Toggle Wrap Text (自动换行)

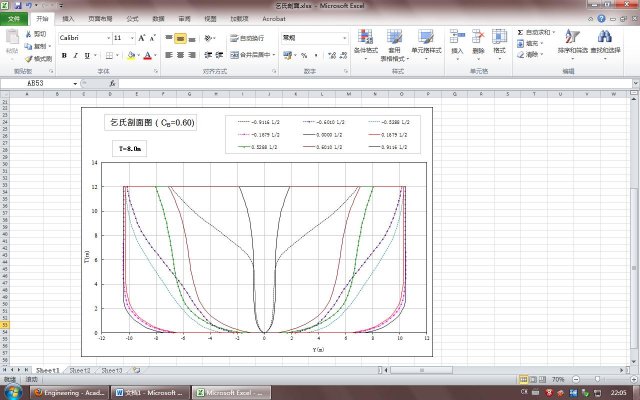coord(252,38)
